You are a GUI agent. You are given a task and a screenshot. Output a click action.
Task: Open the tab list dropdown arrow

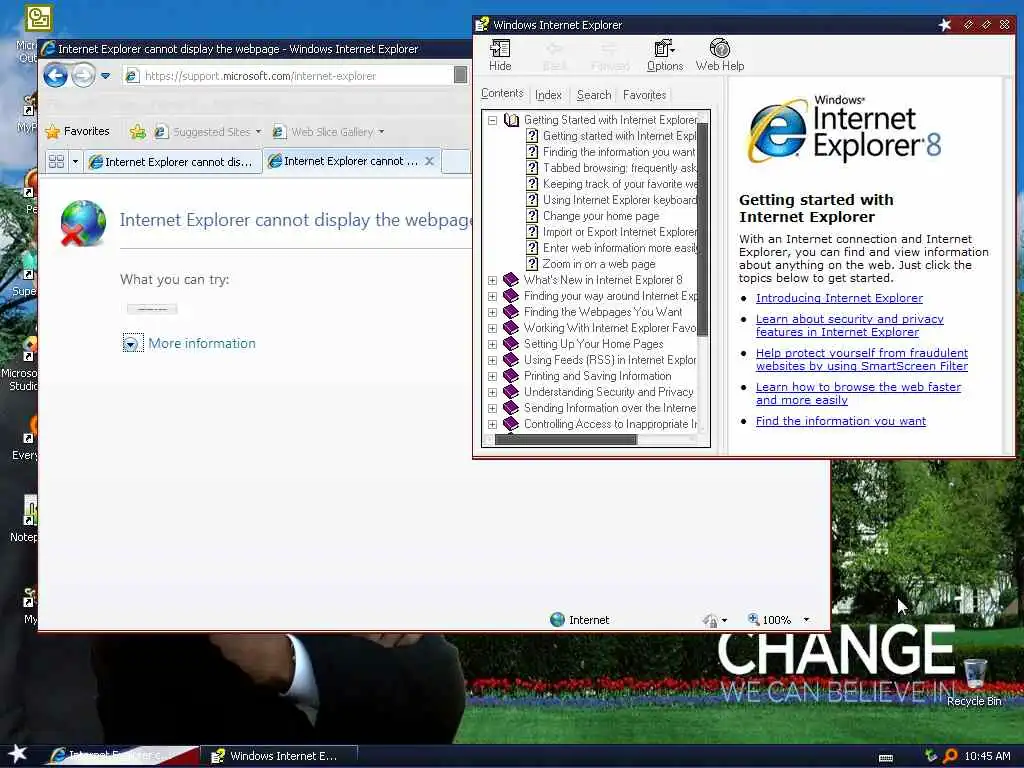point(75,161)
